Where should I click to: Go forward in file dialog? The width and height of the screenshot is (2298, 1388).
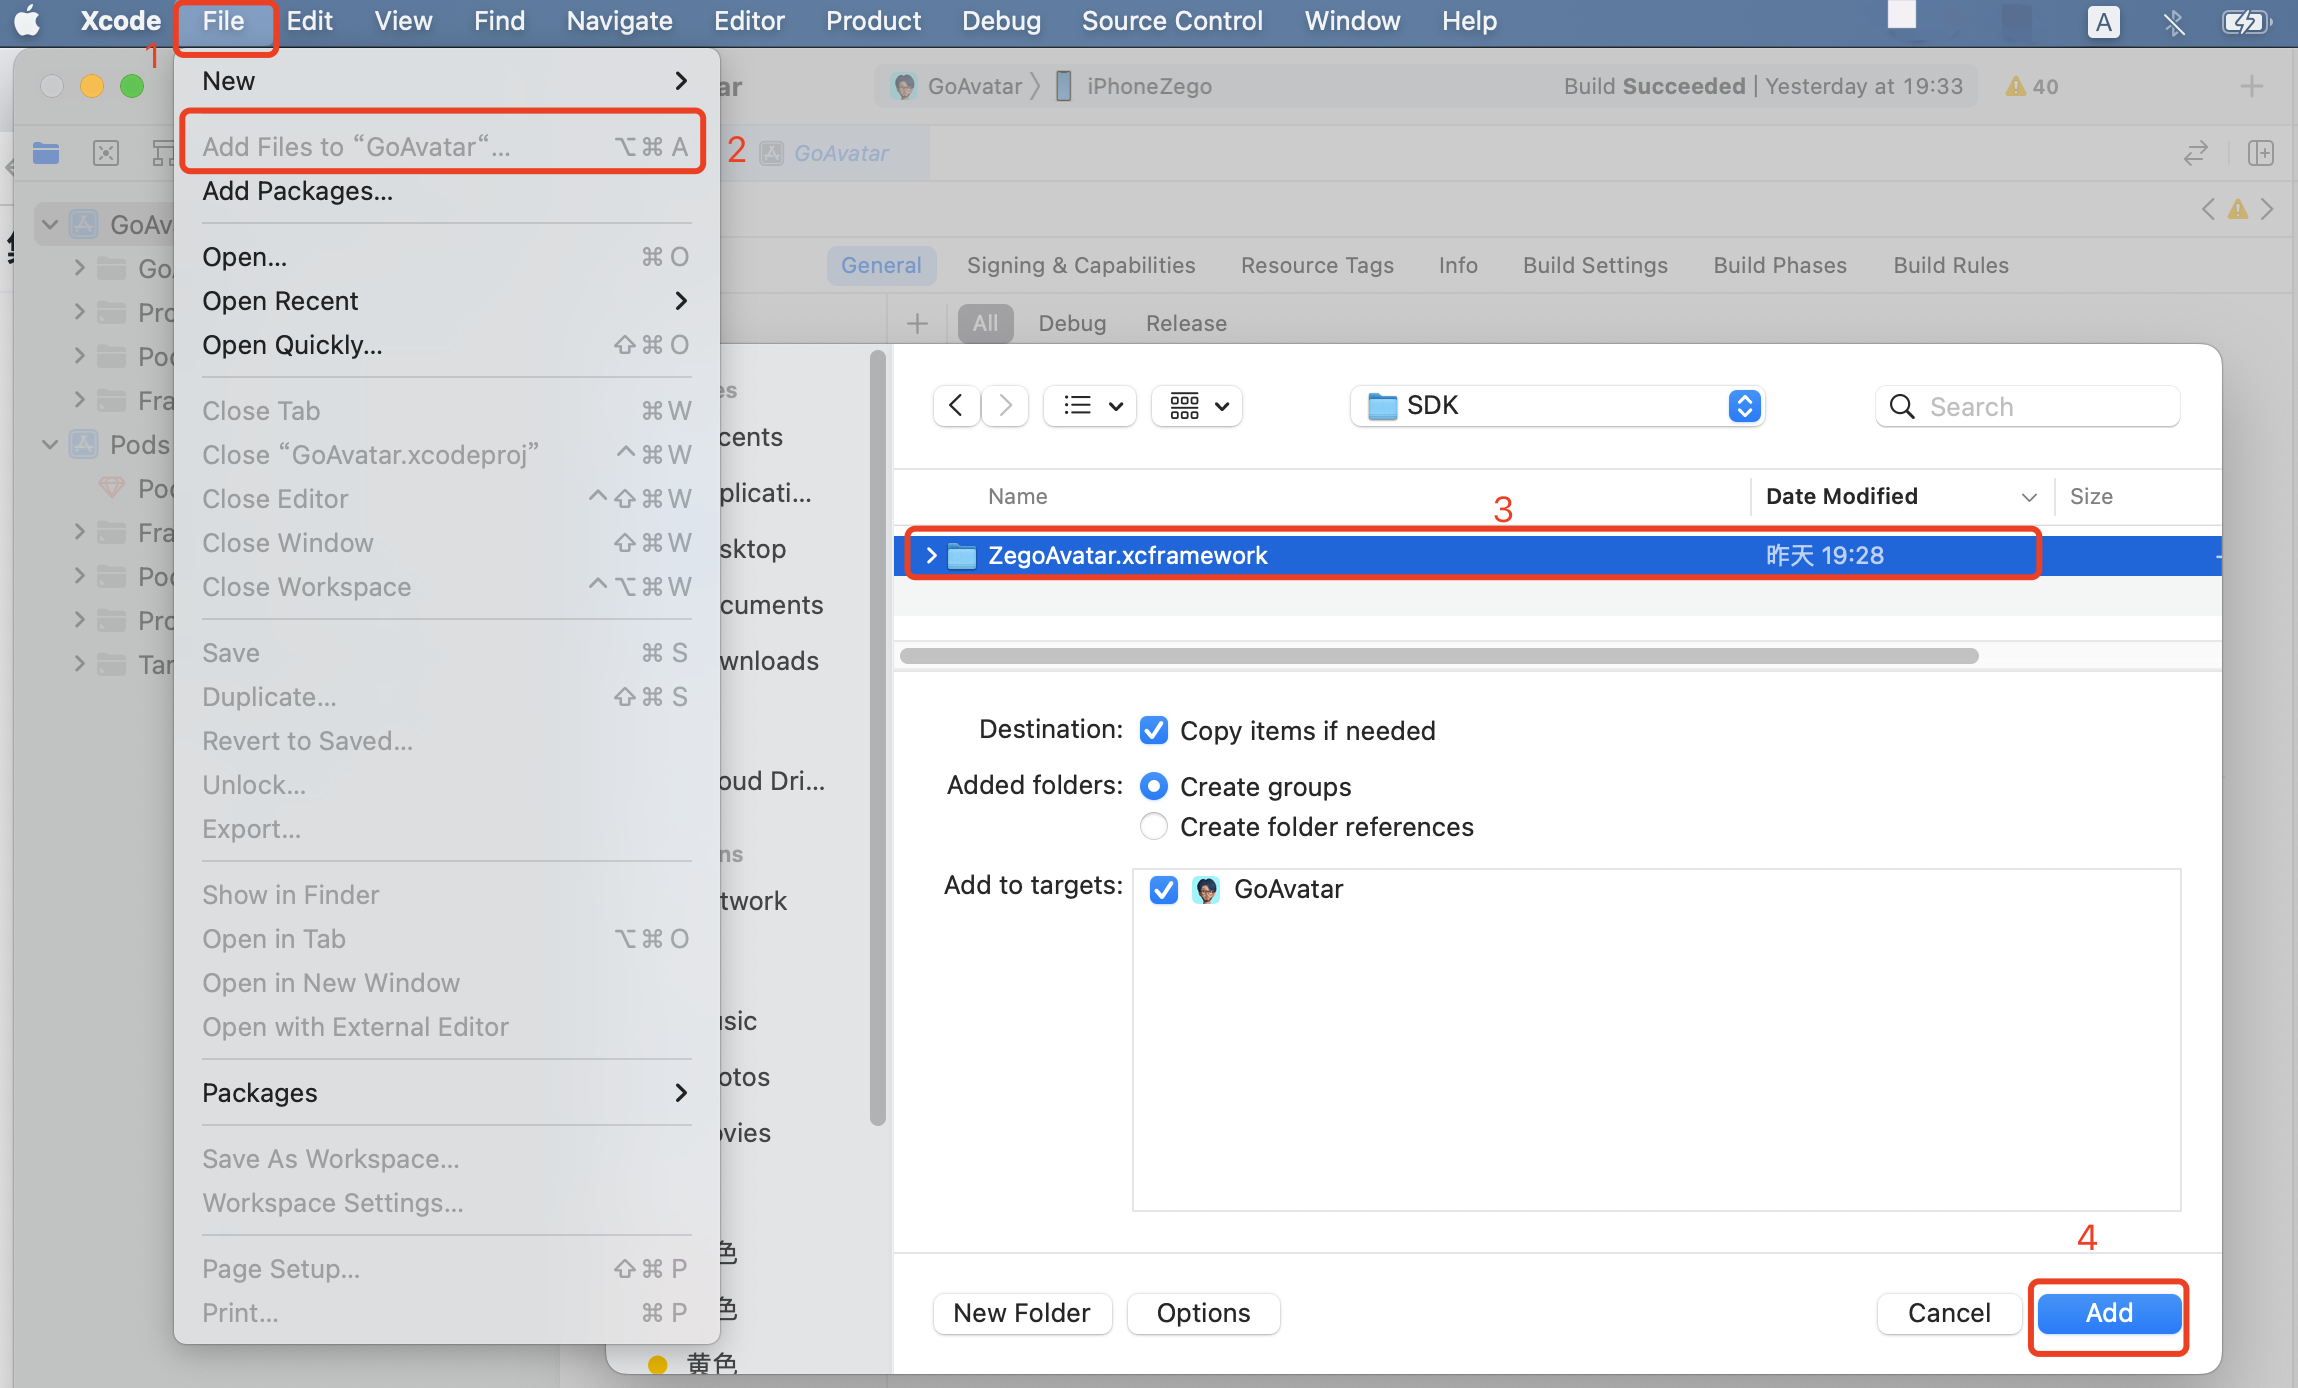(x=1005, y=406)
